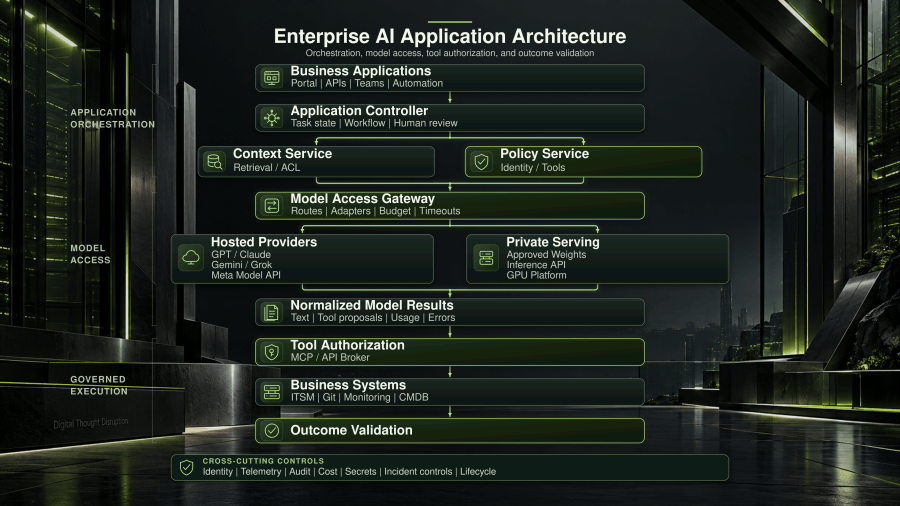Select the Tool Authorization heading
The width and height of the screenshot is (900, 506).
[x=347, y=345]
